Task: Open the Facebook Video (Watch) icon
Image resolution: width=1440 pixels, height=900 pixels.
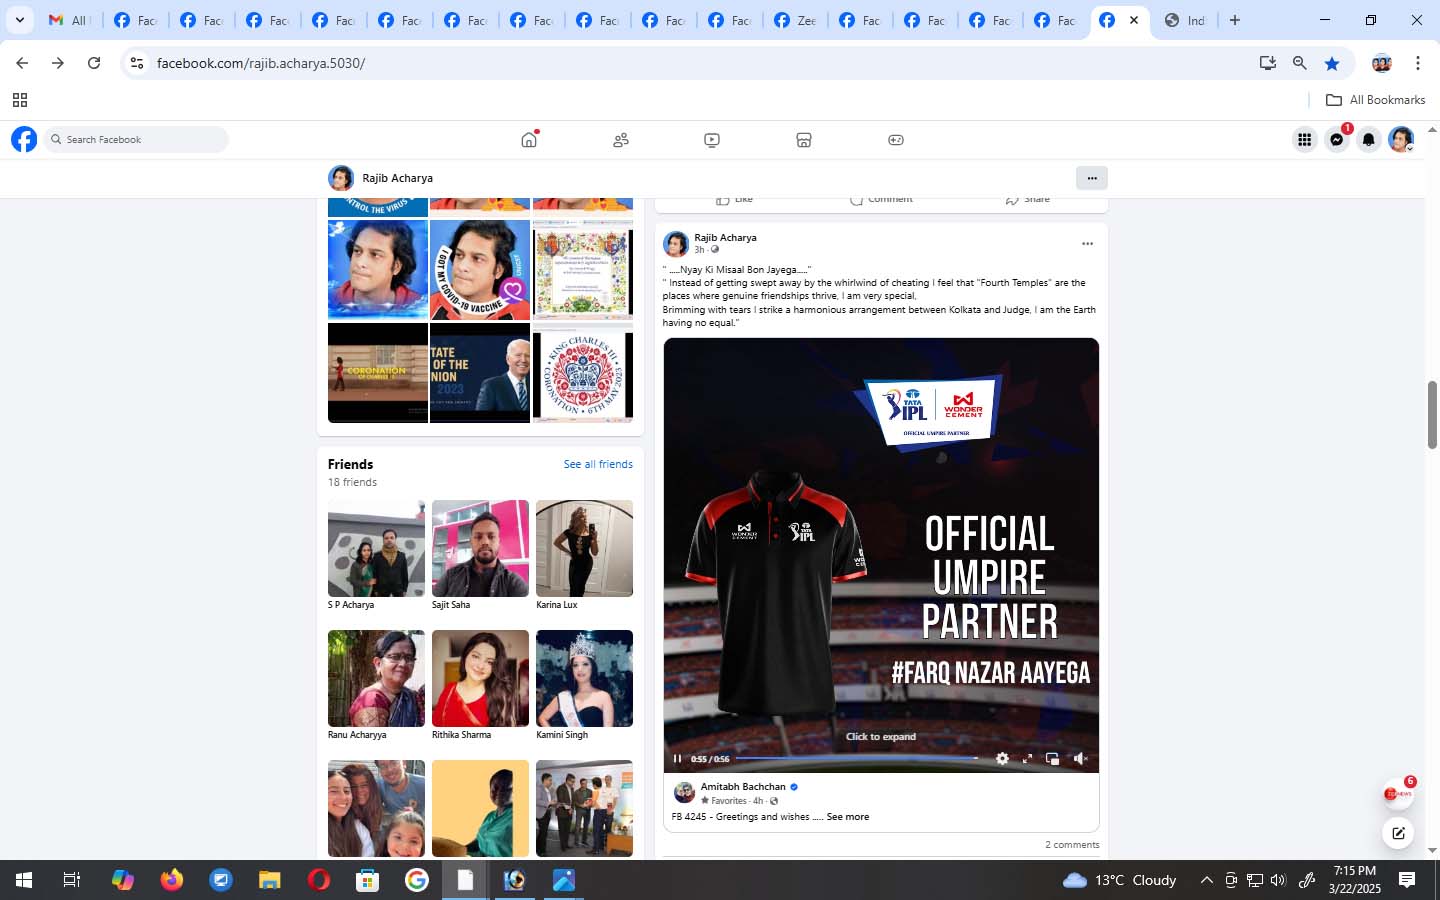Action: 712,140
